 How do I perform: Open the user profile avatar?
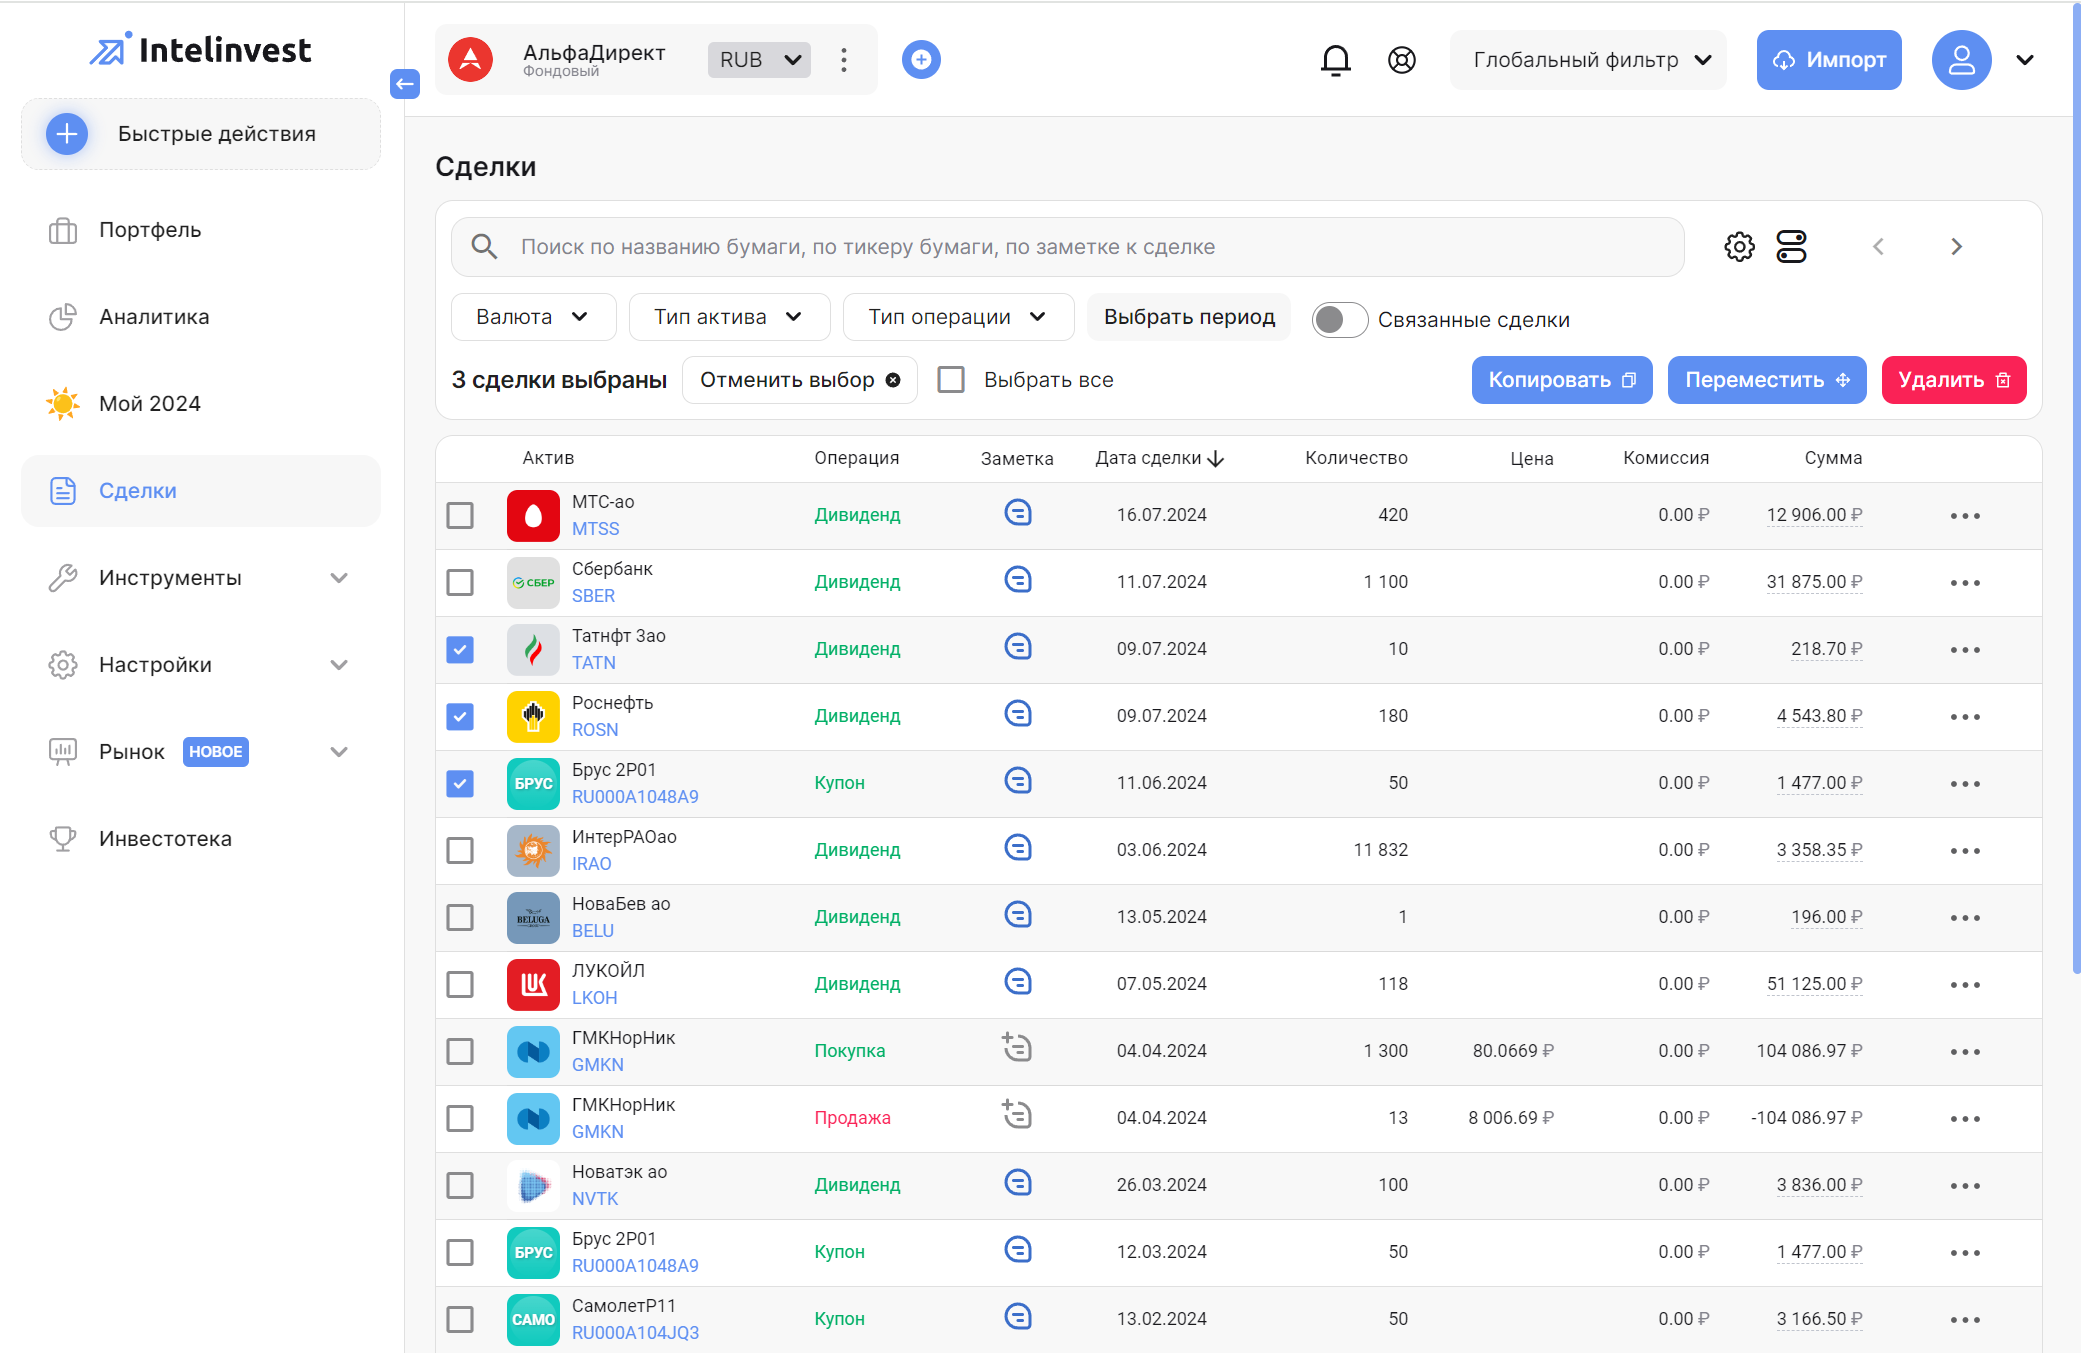[1961, 60]
